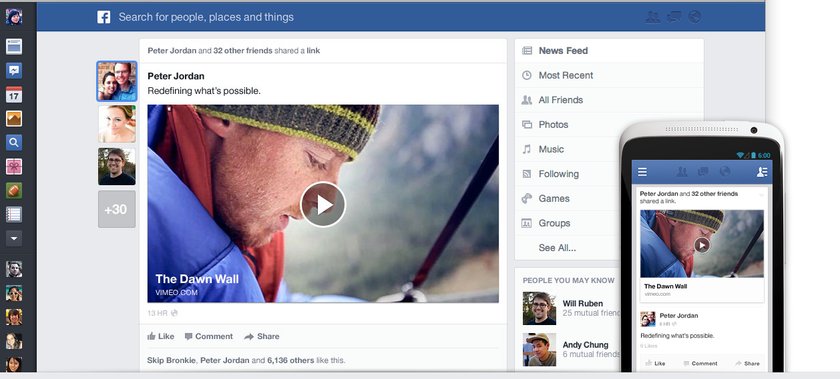Open friend requests icon in top blue bar
840x379 pixels.
(x=652, y=17)
